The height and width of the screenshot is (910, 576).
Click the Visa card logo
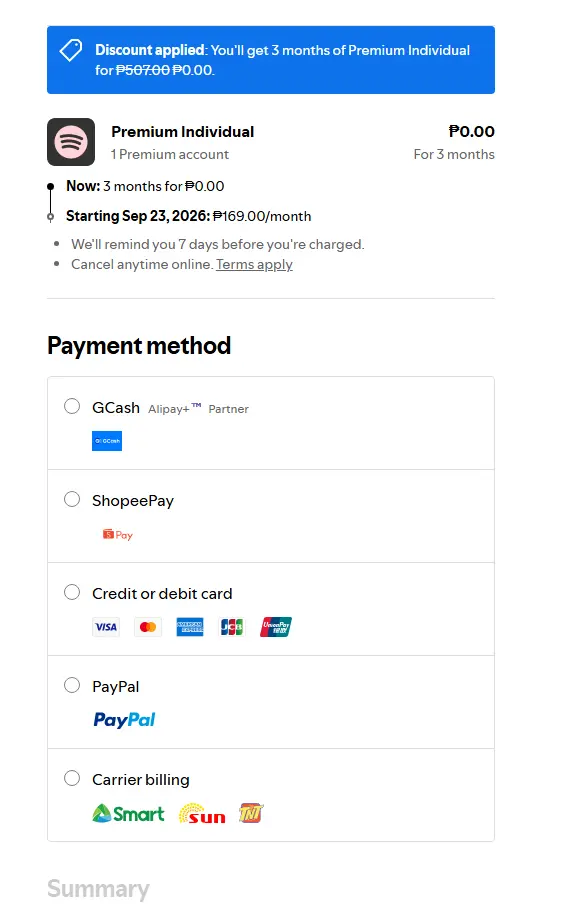pyautogui.click(x=106, y=627)
